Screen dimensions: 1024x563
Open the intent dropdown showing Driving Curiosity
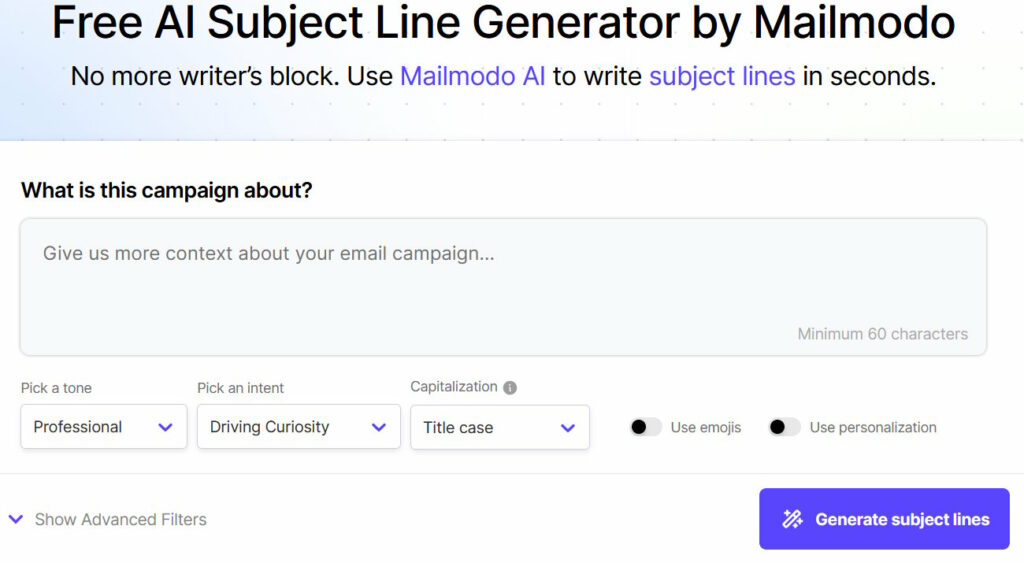coord(298,427)
